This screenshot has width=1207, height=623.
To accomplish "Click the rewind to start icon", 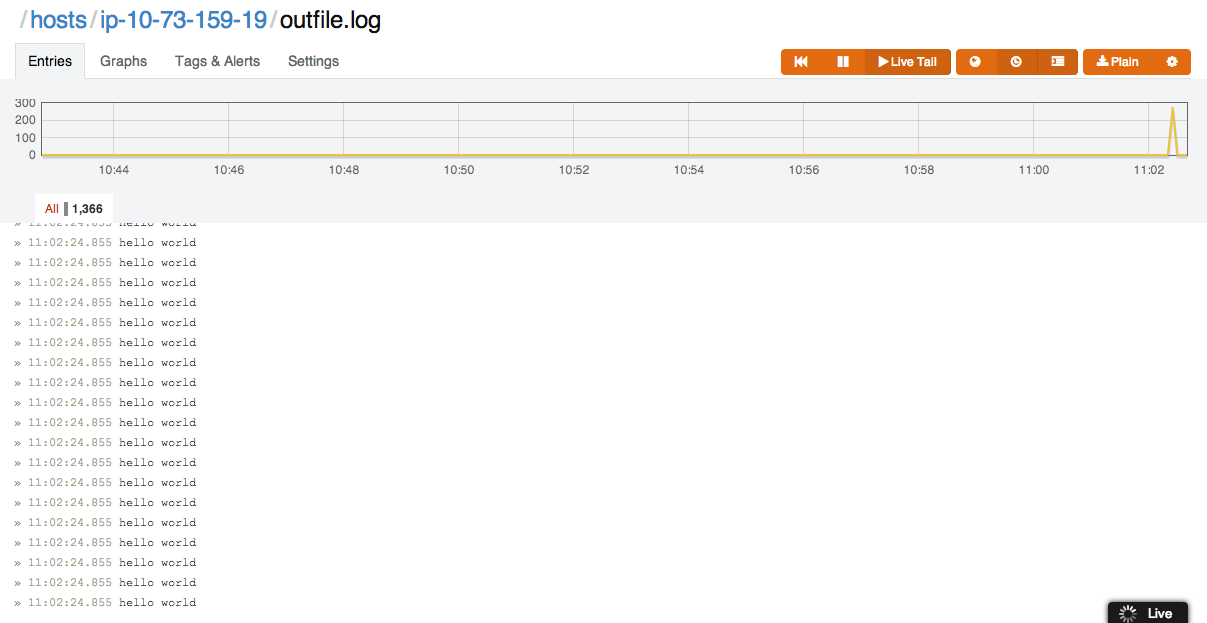I will click(x=801, y=62).
